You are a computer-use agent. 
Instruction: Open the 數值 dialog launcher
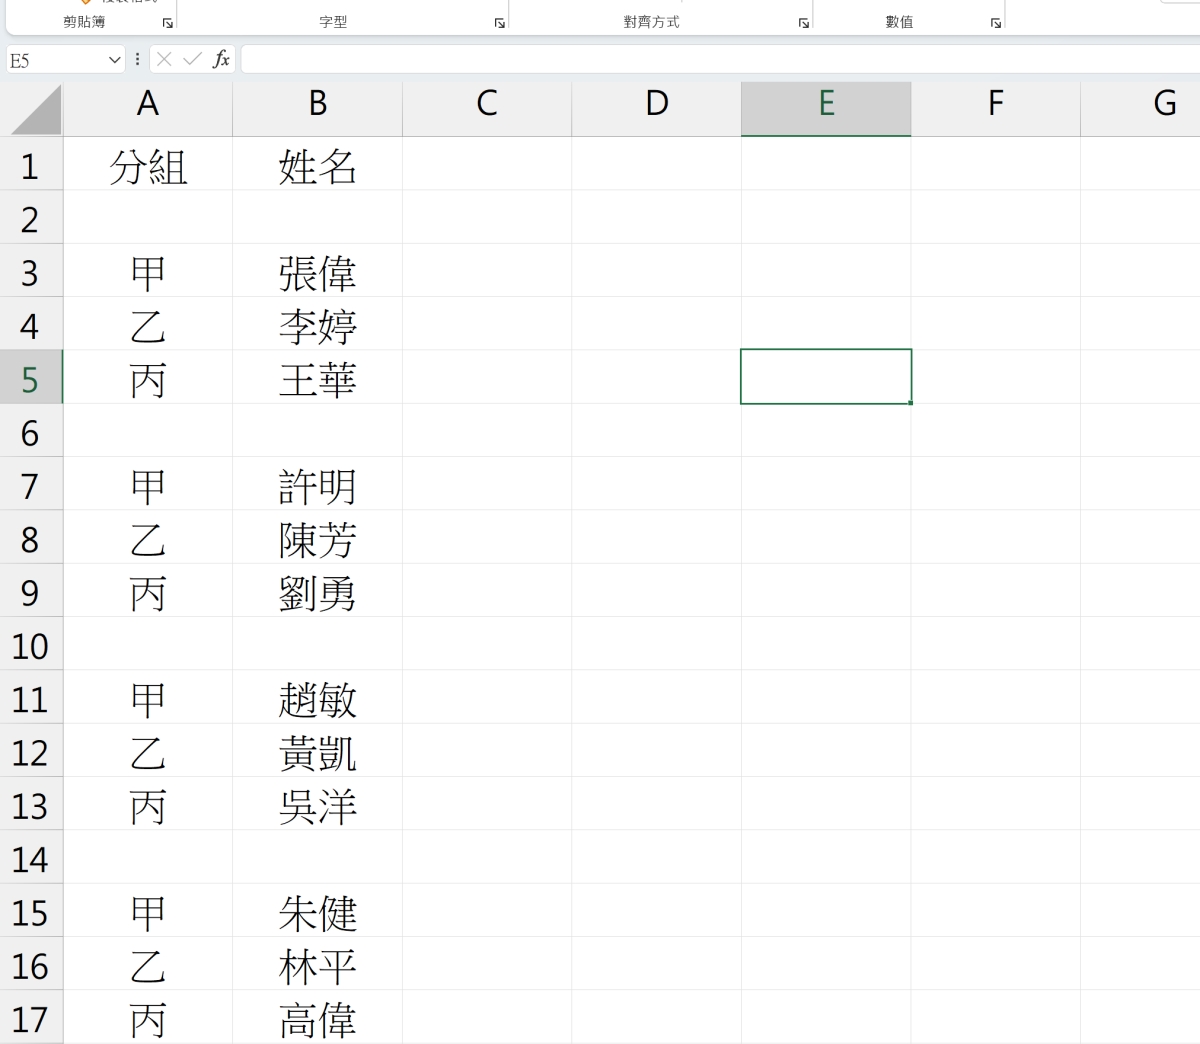[996, 23]
